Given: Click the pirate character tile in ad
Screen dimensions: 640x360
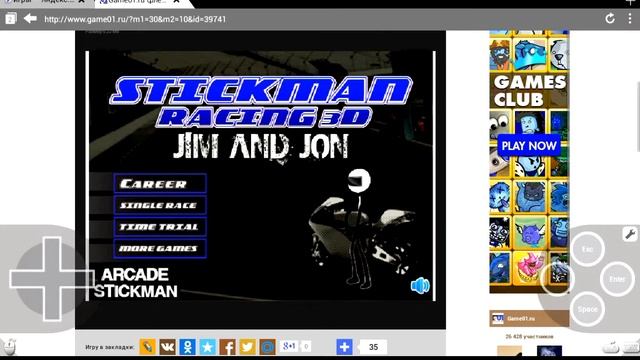Looking at the screenshot, I should pos(500,54).
